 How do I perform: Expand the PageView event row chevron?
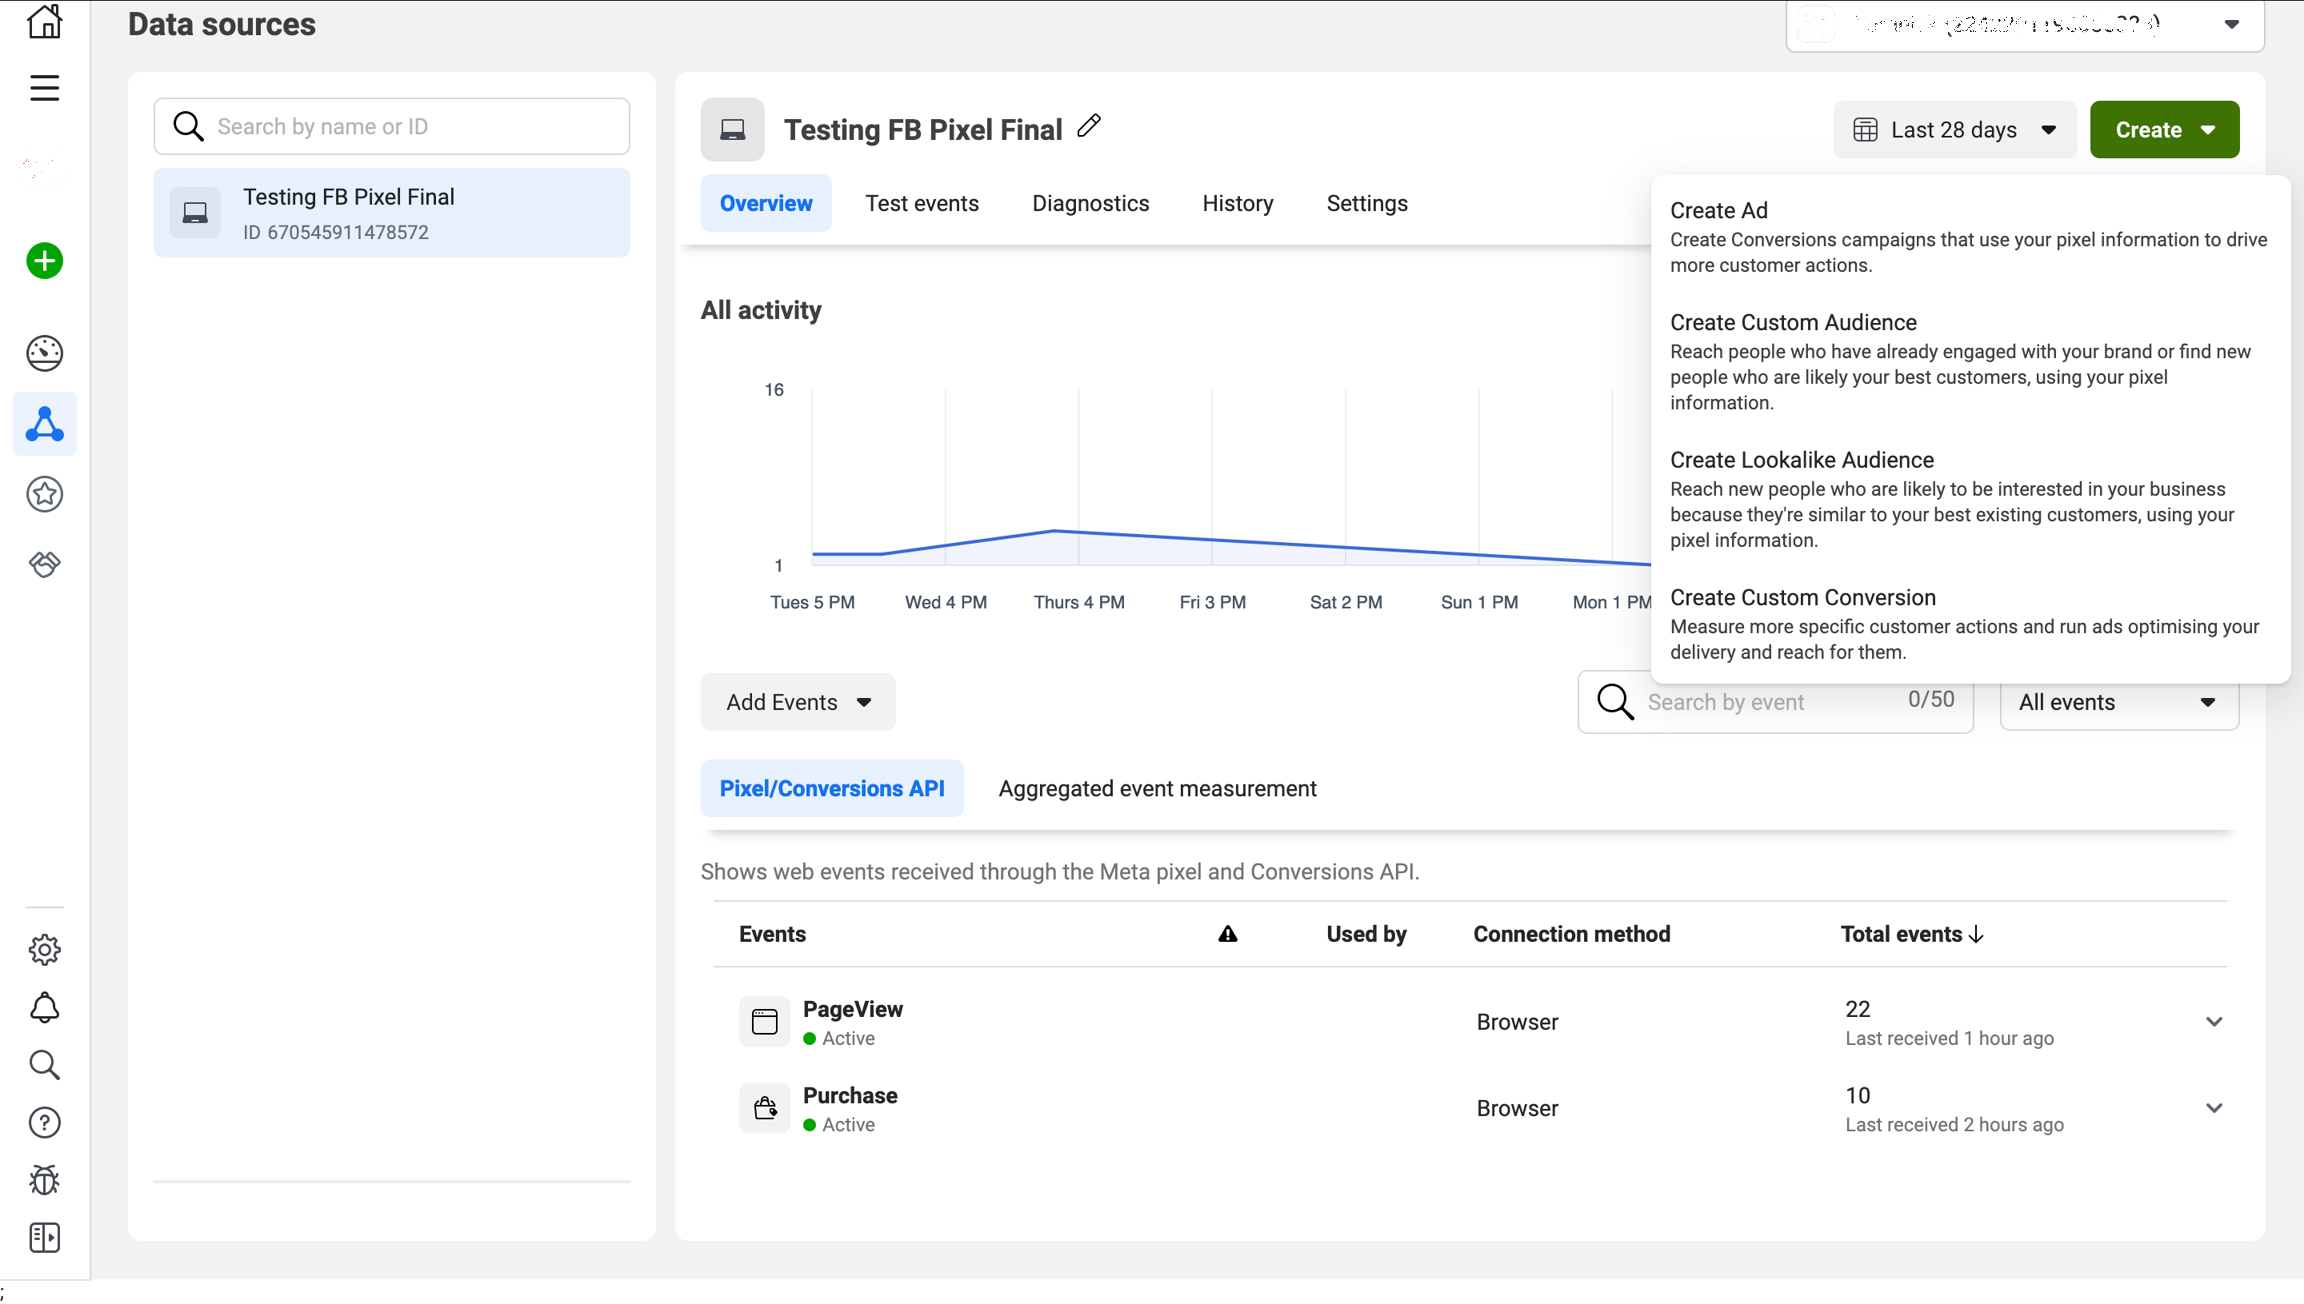point(2213,1022)
